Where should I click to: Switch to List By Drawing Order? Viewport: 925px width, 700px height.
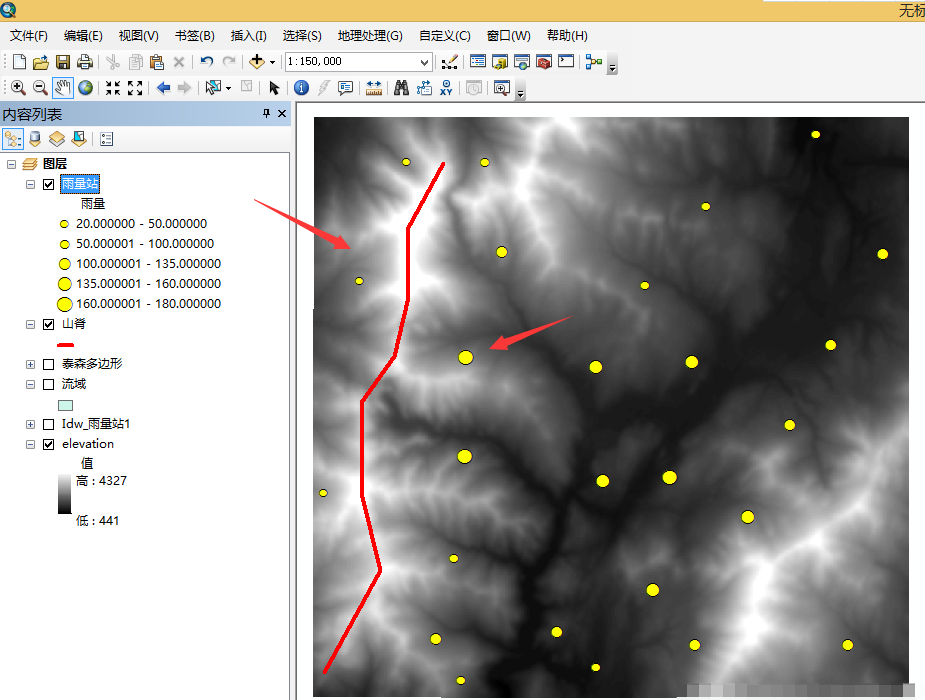pos(13,139)
